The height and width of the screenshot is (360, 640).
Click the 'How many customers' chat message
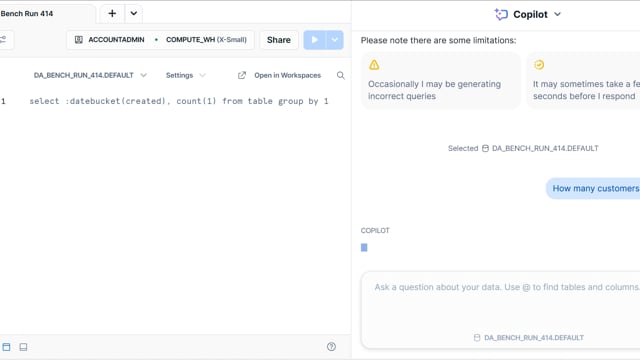(593, 189)
